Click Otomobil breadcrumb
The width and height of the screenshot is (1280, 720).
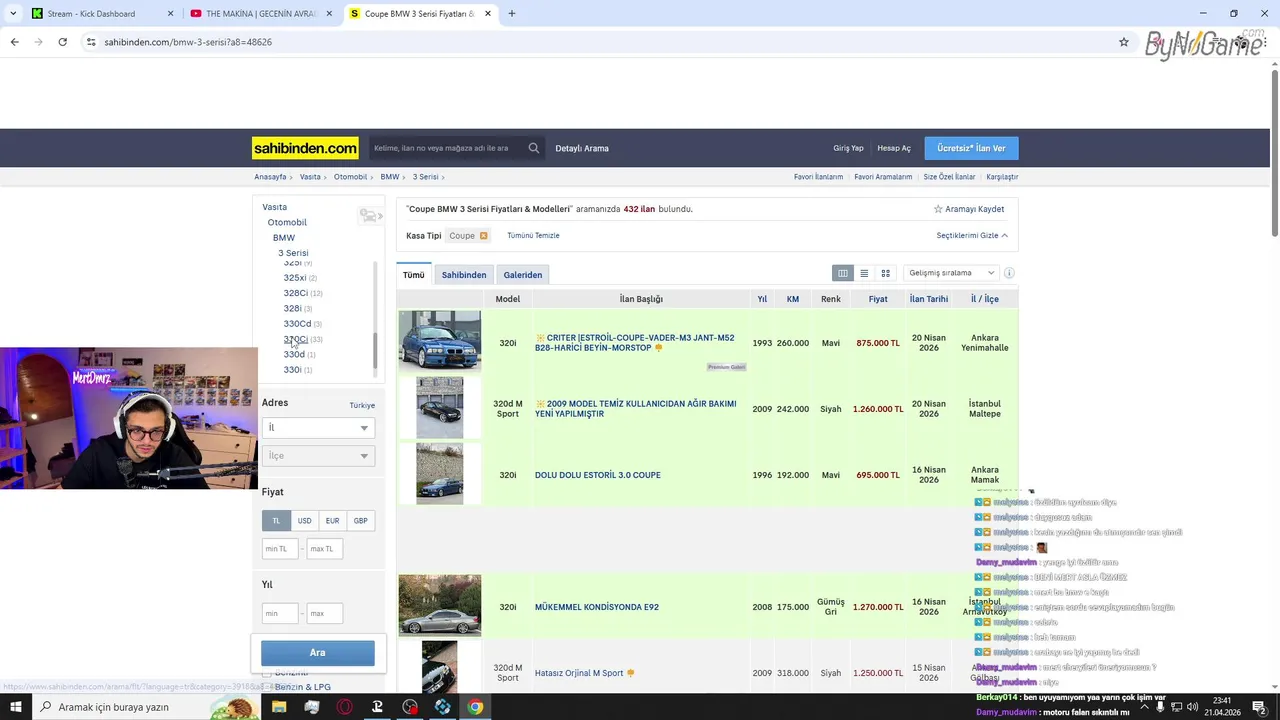tap(350, 177)
